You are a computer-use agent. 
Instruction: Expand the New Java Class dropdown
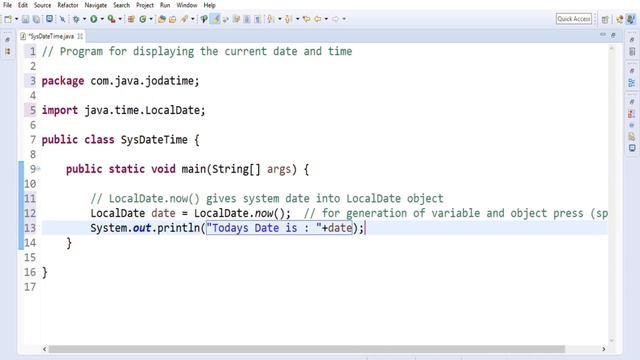151,19
